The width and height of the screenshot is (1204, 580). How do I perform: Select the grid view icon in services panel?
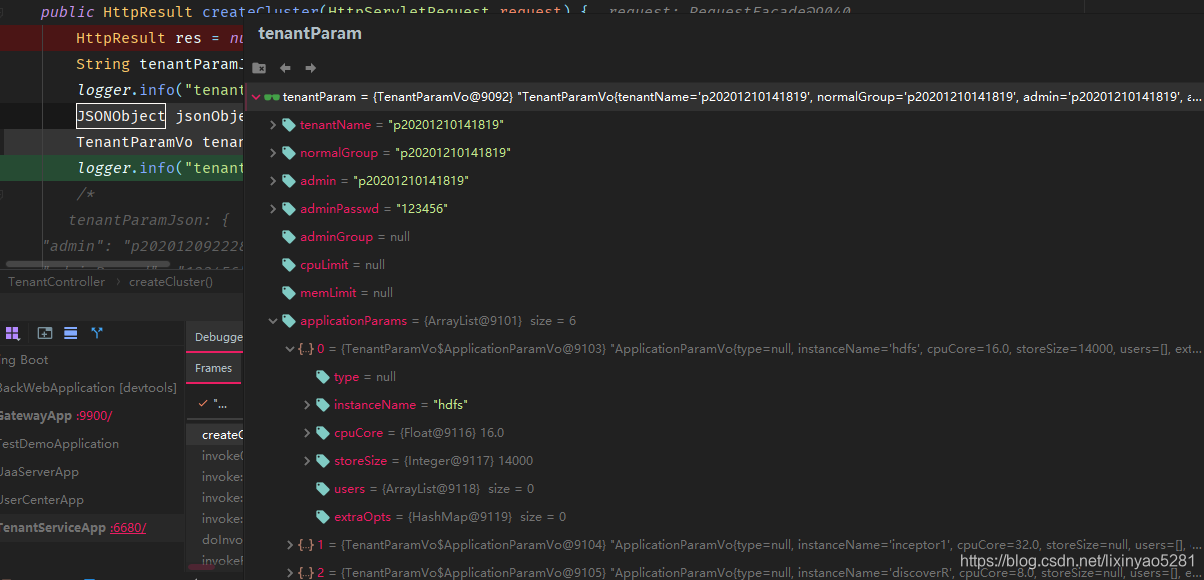click(13, 333)
